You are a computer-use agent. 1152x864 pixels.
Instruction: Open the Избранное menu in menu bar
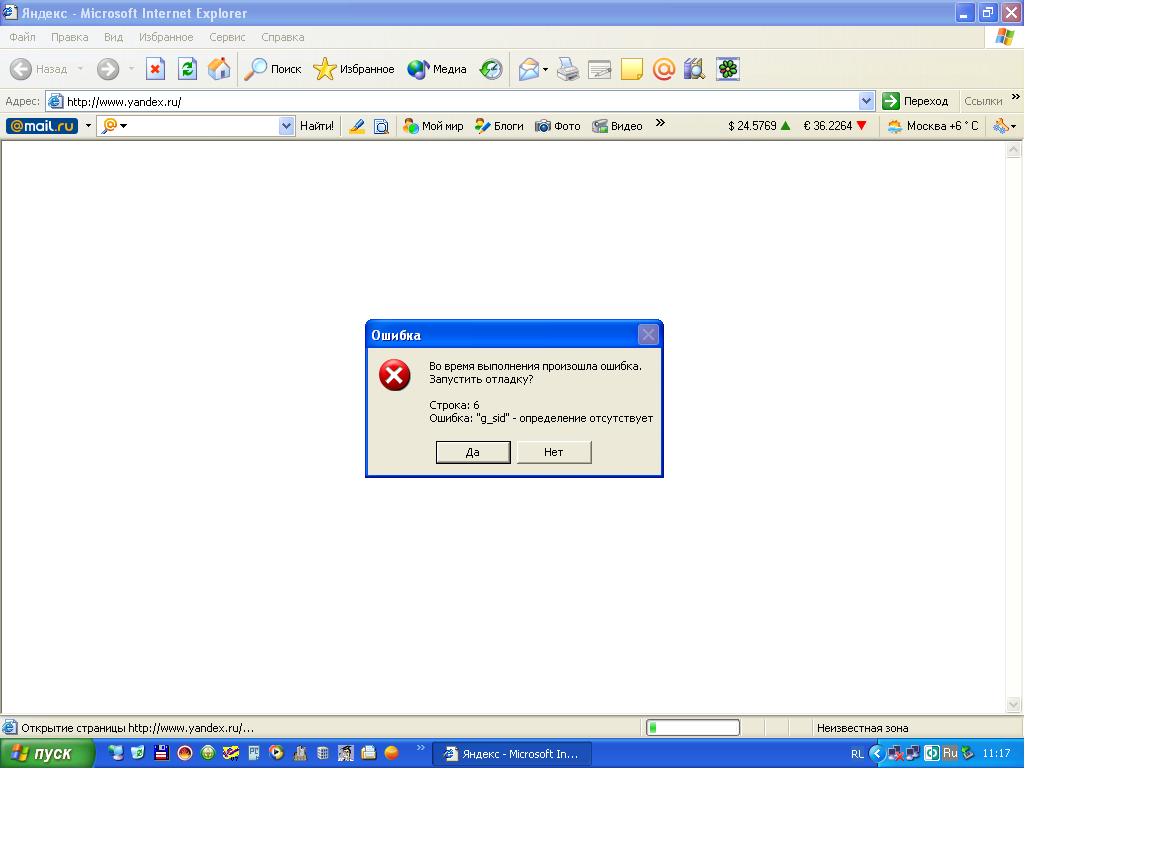click(166, 37)
